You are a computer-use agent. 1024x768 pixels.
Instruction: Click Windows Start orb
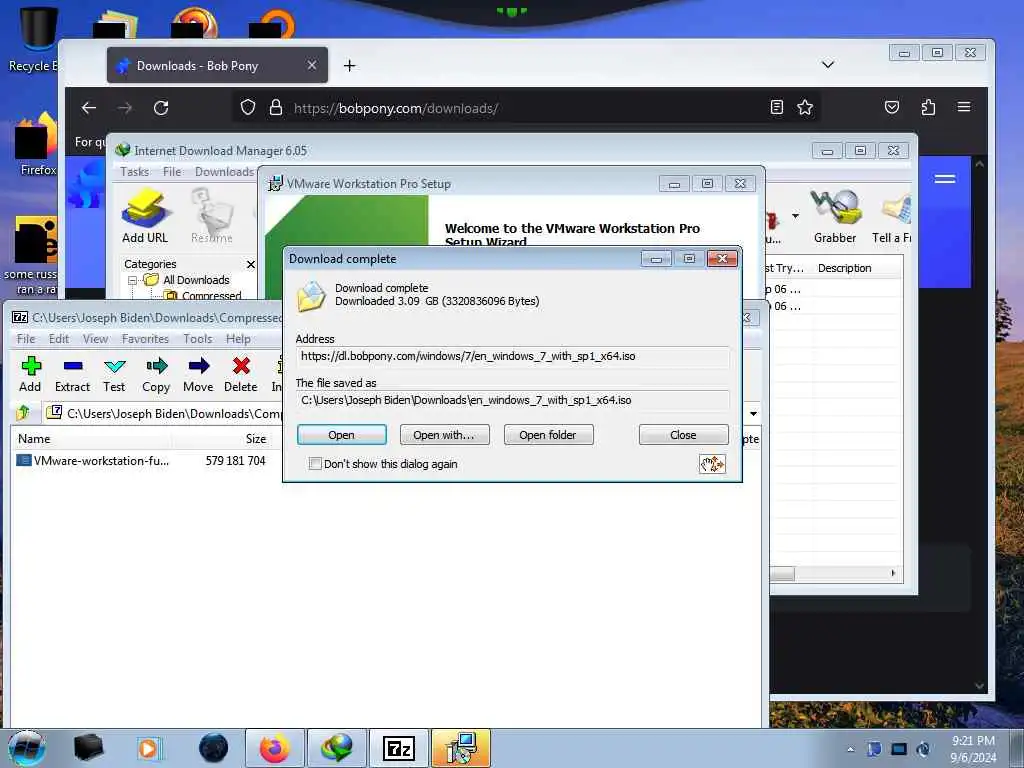coord(27,748)
